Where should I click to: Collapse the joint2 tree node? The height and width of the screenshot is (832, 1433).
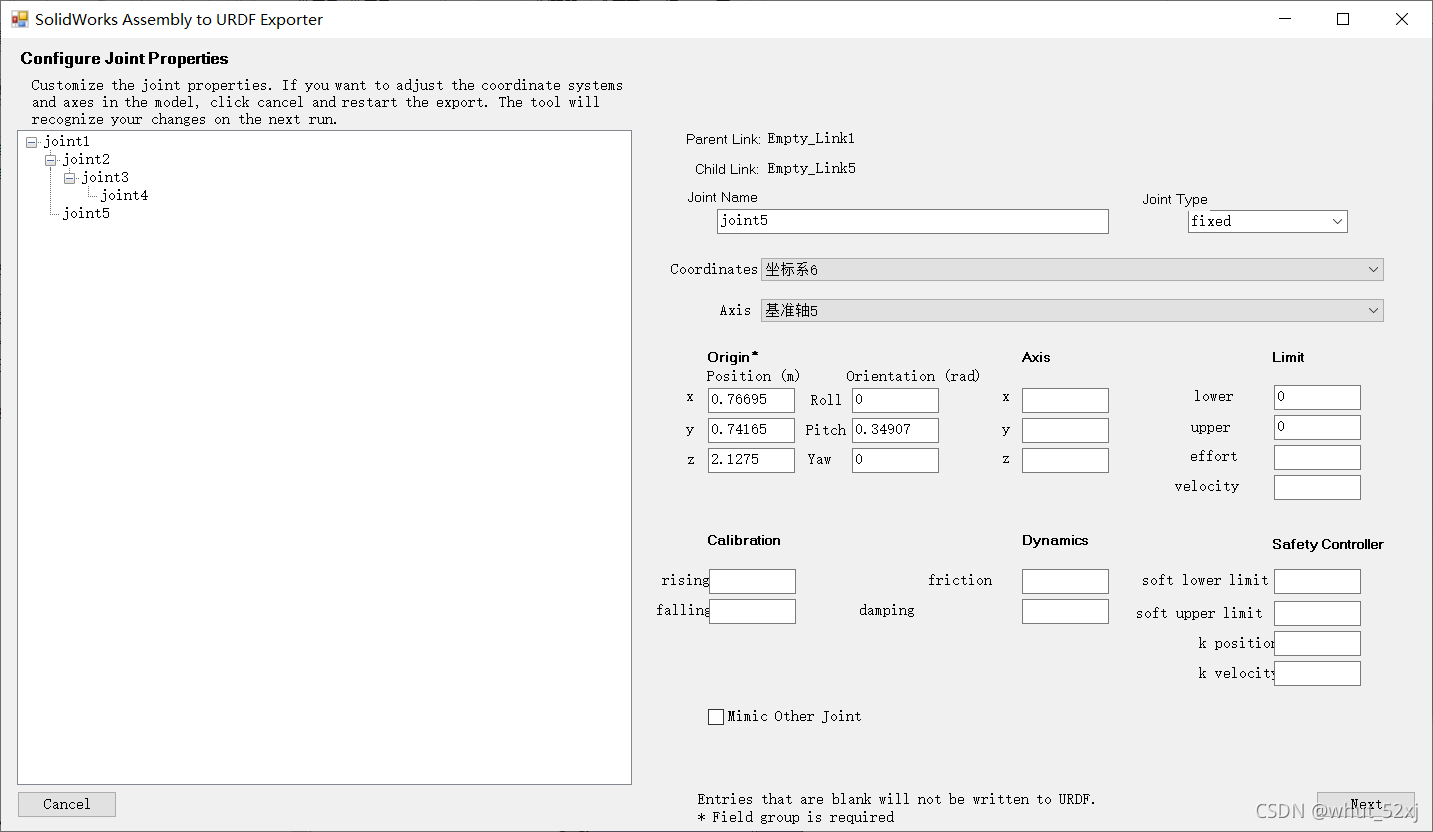50,160
